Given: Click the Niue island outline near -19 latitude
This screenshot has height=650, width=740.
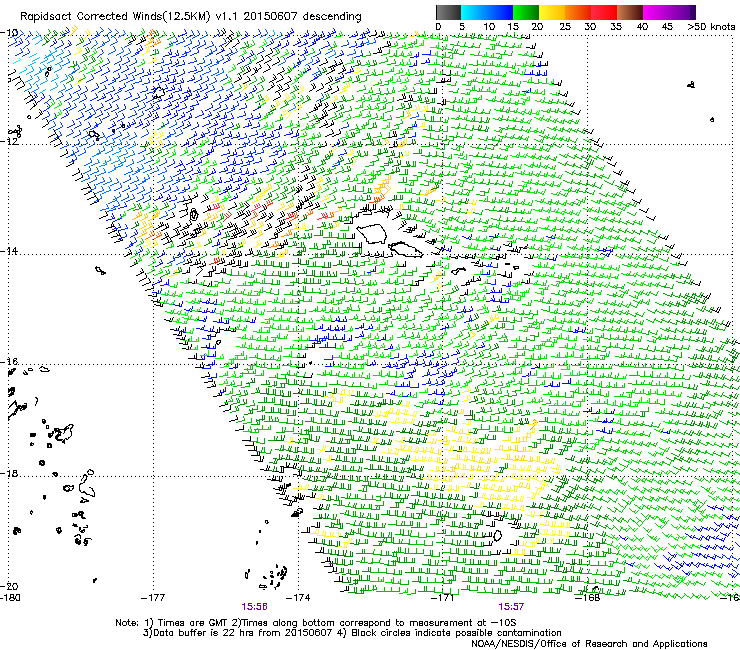Looking at the screenshot, I should click(497, 535).
